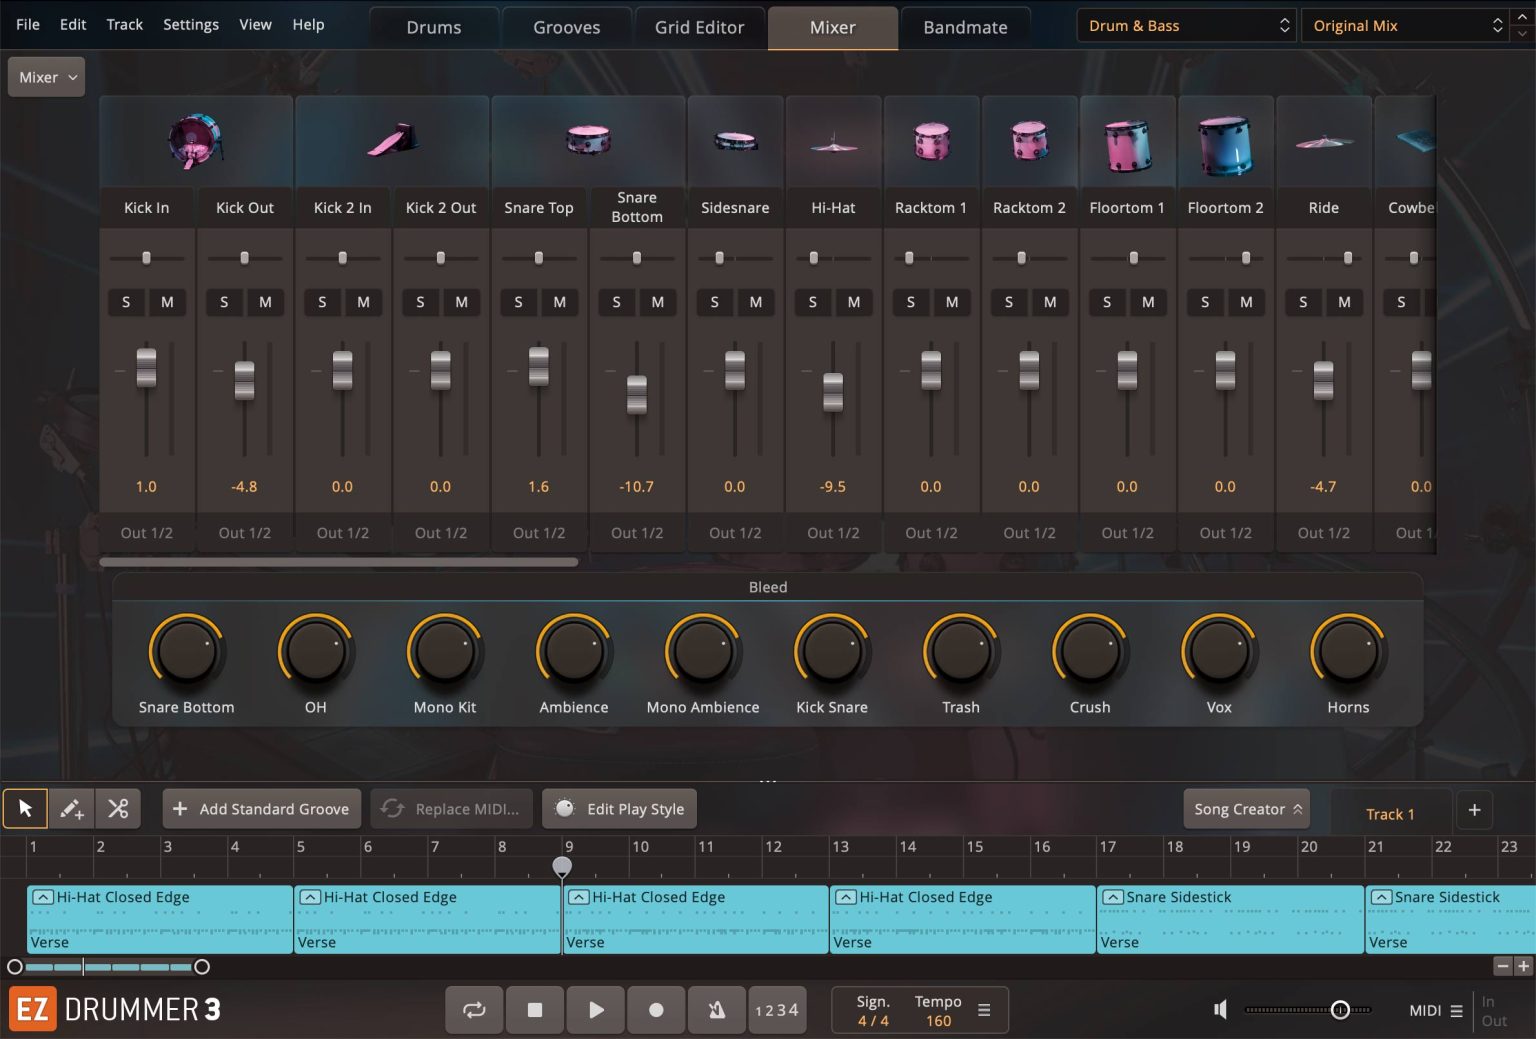Click the master volume slider handle

pyautogui.click(x=1340, y=1010)
